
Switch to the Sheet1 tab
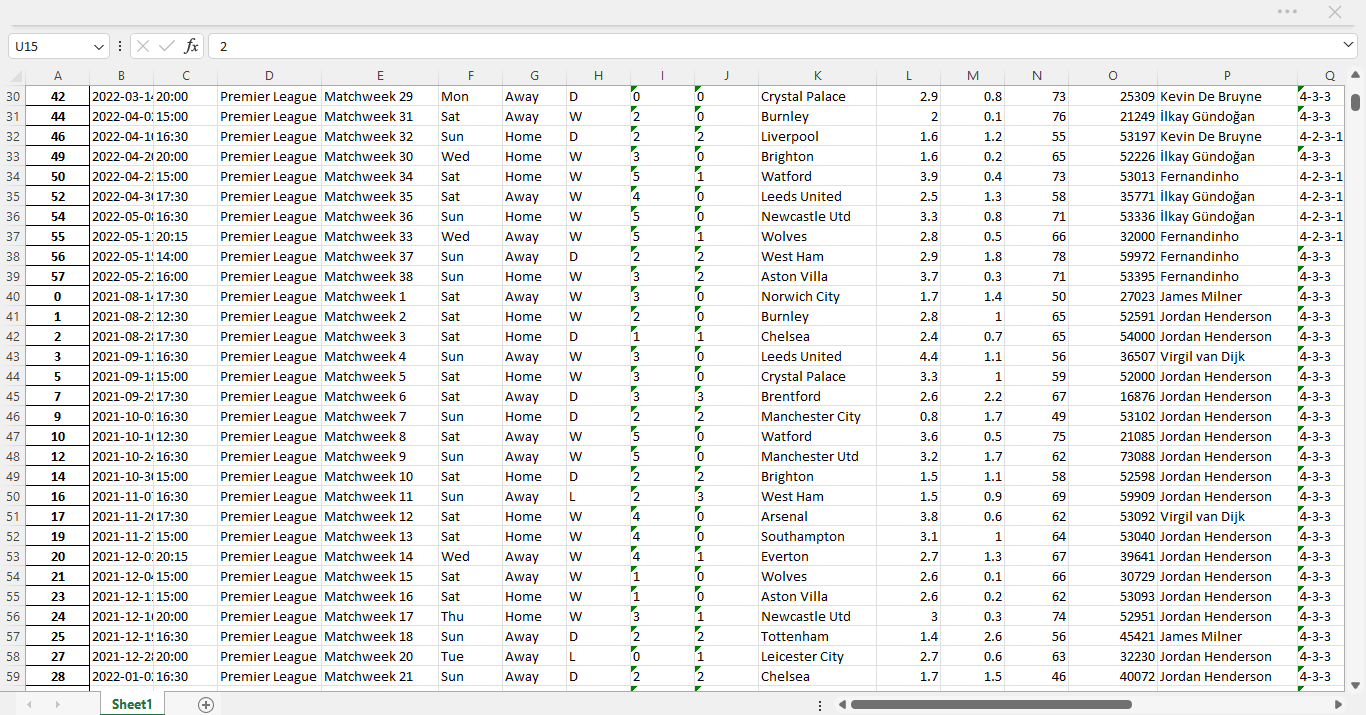pyautogui.click(x=131, y=704)
